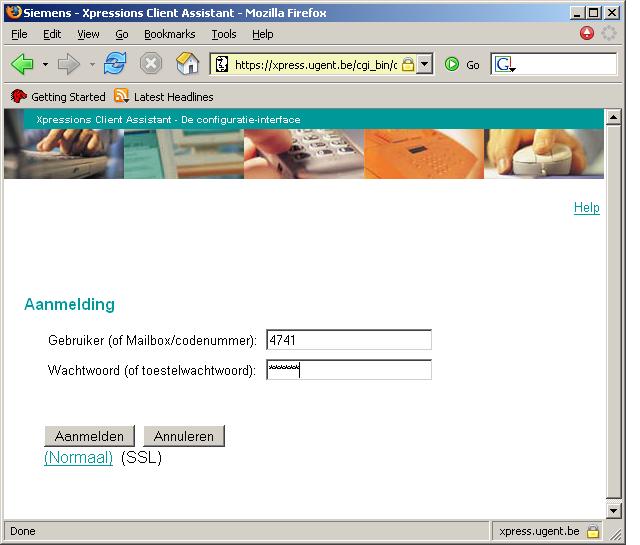Screen dimensions: 640x545
Task: Switch to the (Normaal) connection link
Action: 78,458
